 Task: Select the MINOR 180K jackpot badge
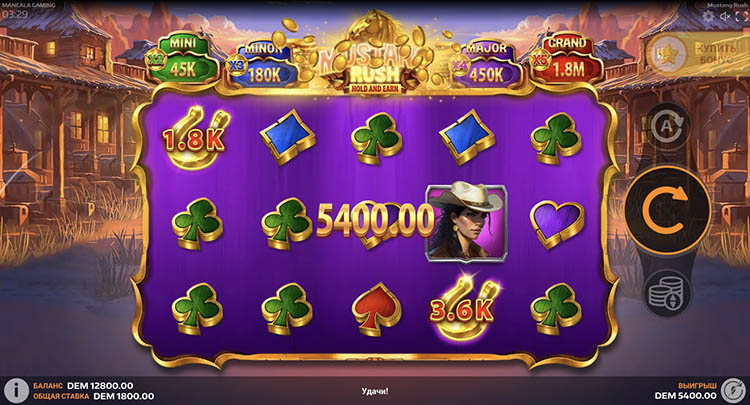(x=262, y=65)
